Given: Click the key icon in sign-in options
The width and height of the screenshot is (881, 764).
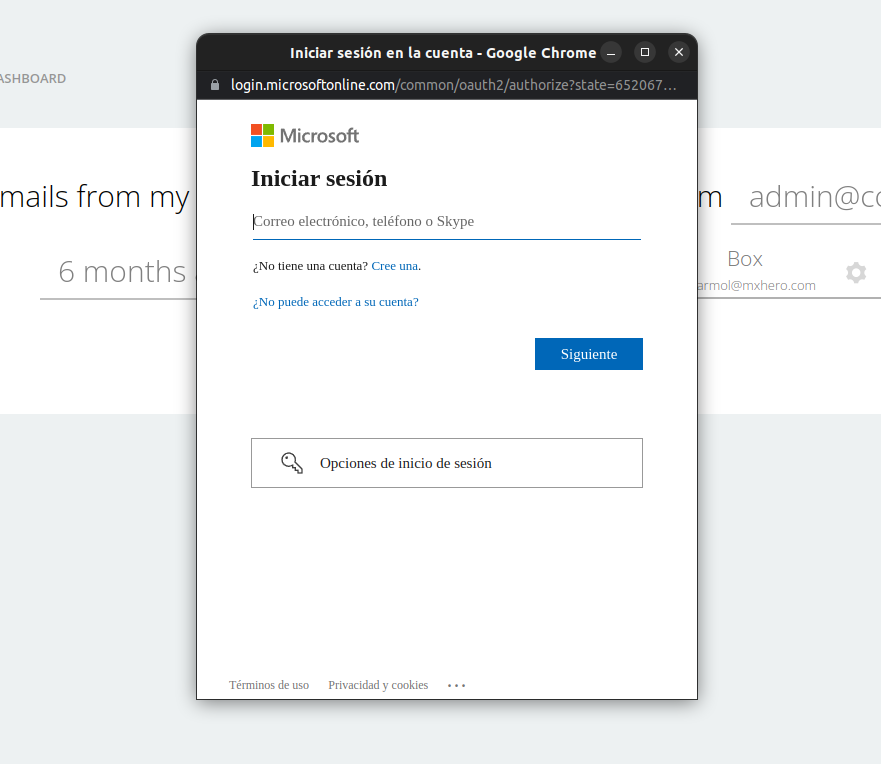Looking at the screenshot, I should pos(292,463).
